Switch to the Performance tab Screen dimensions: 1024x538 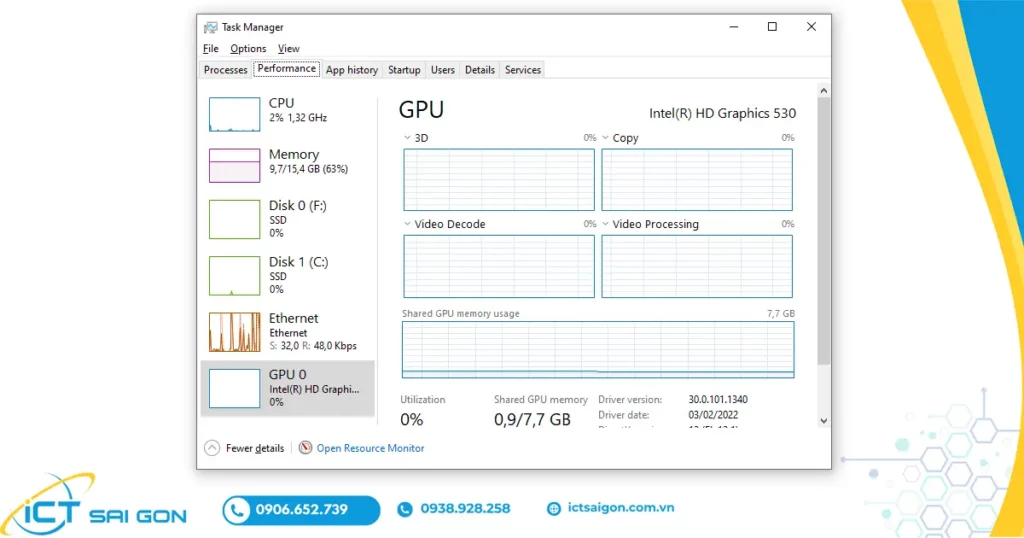click(286, 69)
